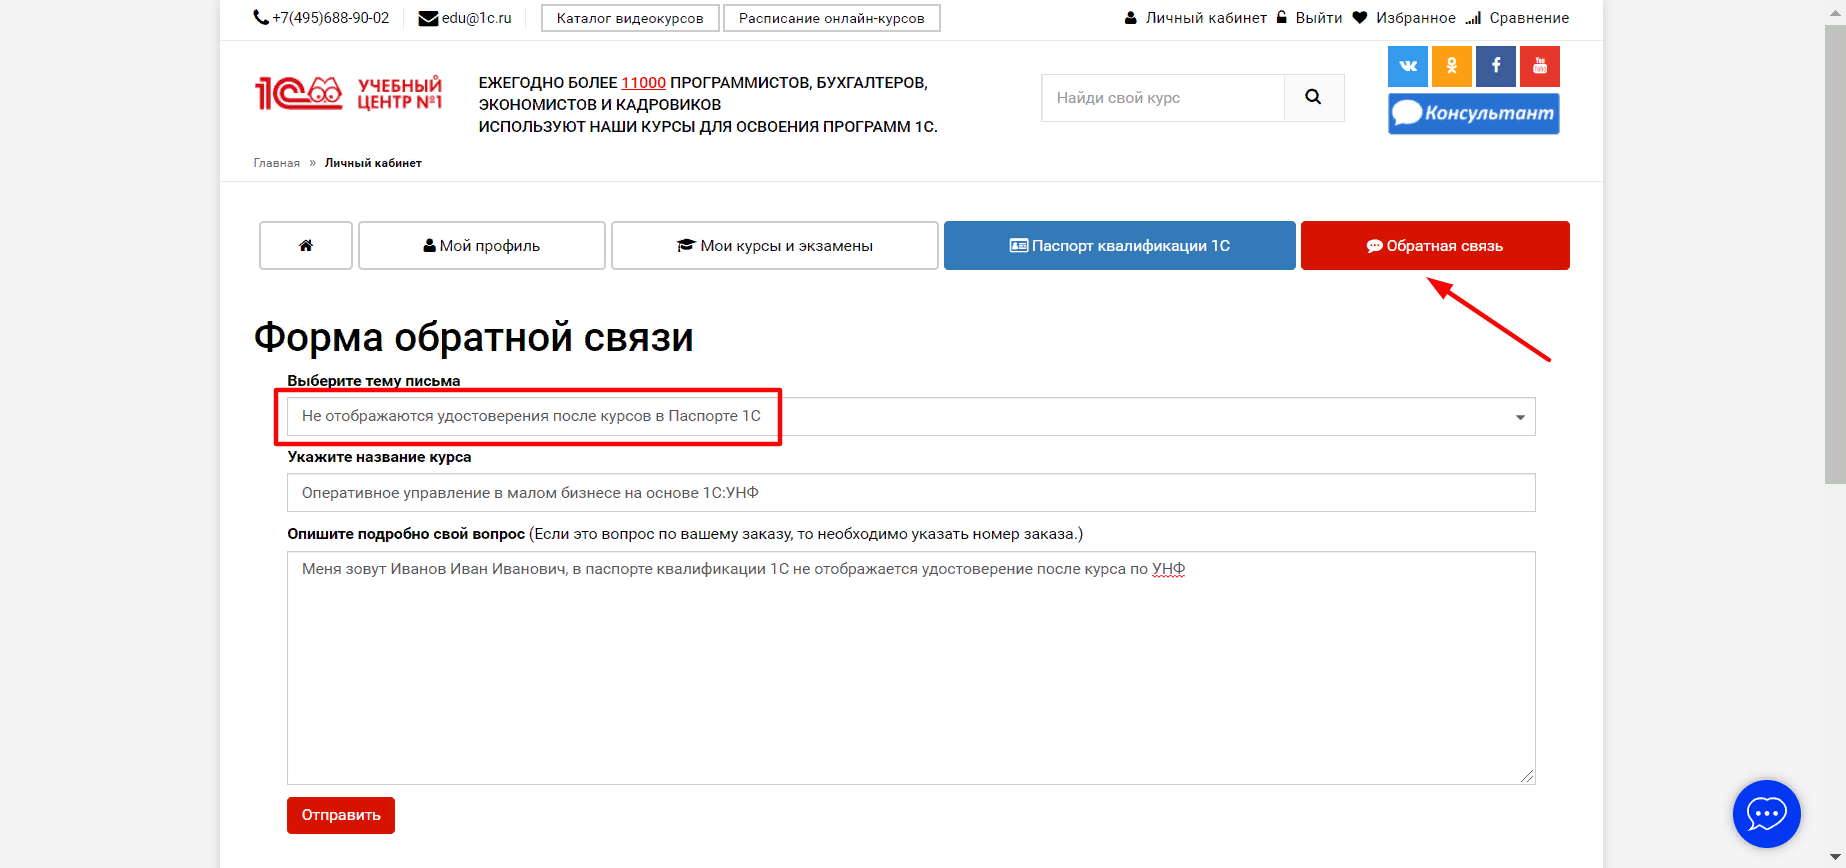The height and width of the screenshot is (868, 1846).
Task: Click the home icon tab
Action: 306,246
